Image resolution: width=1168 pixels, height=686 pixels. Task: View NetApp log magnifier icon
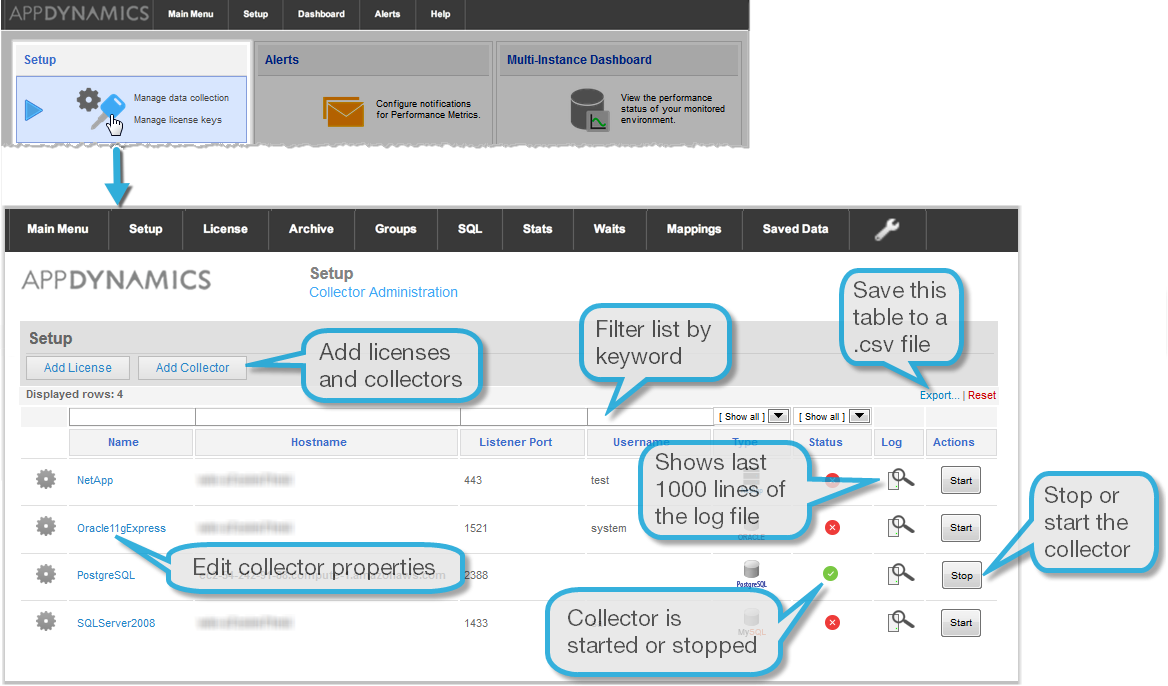coord(901,479)
